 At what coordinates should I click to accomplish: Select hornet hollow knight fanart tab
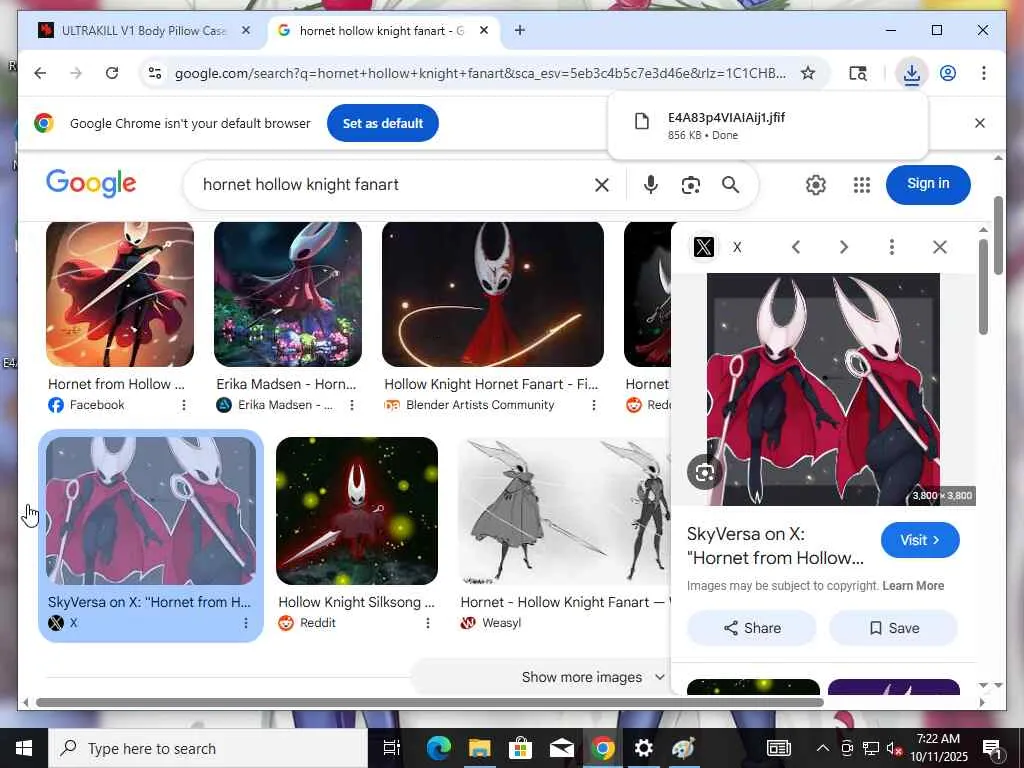tap(382, 30)
